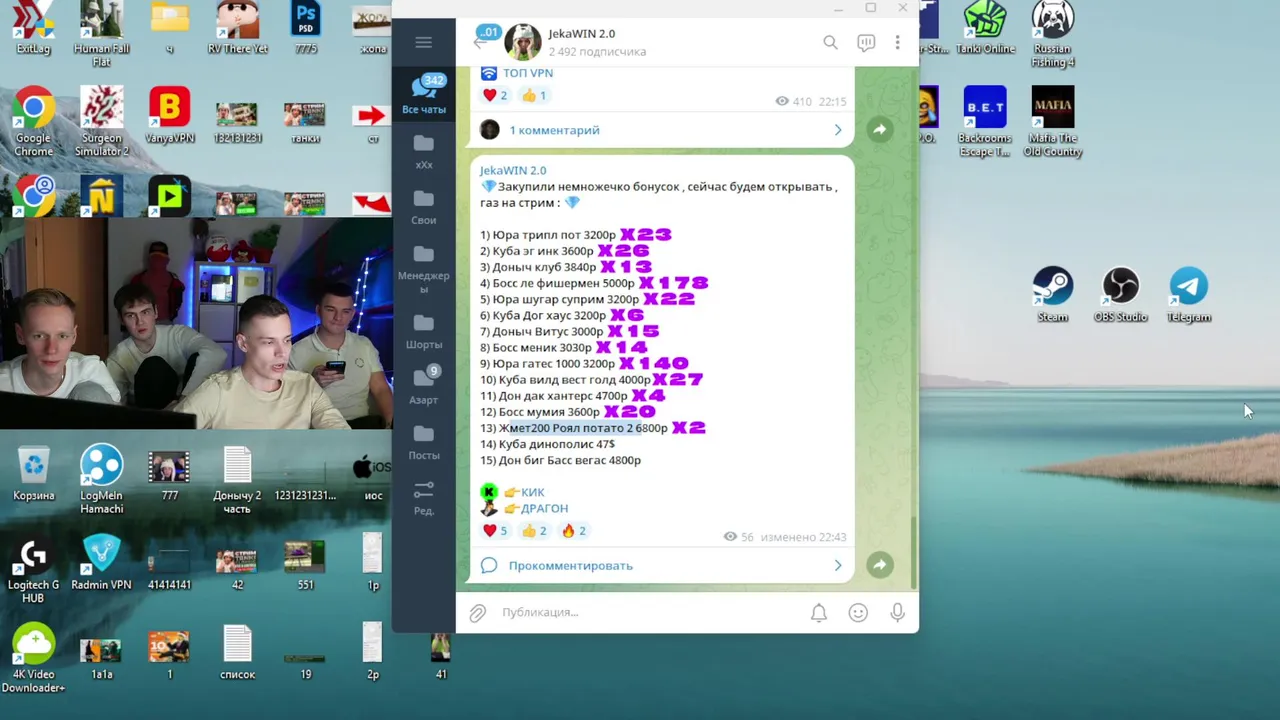Image resolution: width=1280 pixels, height=720 pixels.
Task: Select the VanyaVPN desktop icon
Action: 169,115
